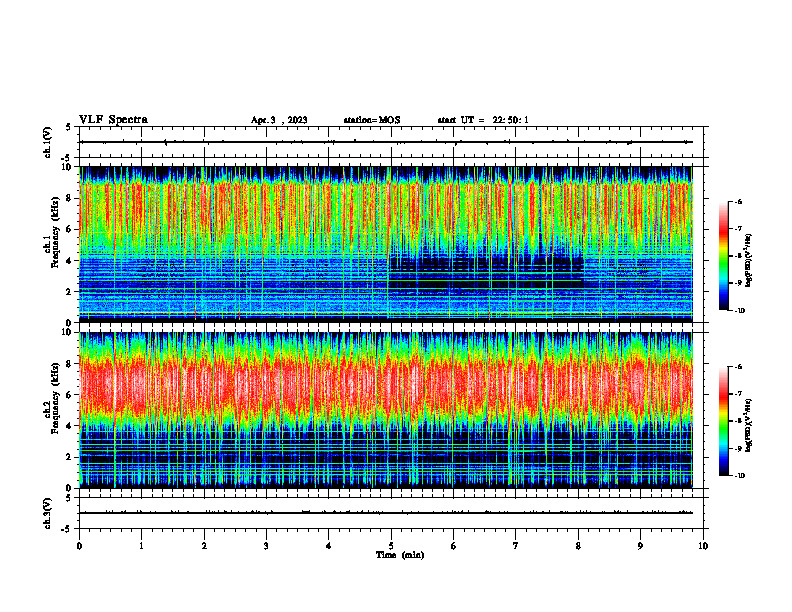Click time axis tick label "3"
Screen dimensions: 792x612
coord(266,546)
